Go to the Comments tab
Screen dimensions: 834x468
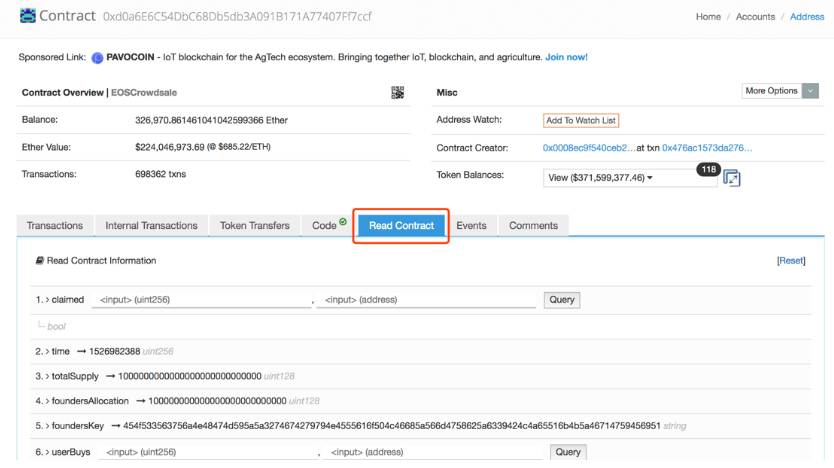(x=533, y=226)
